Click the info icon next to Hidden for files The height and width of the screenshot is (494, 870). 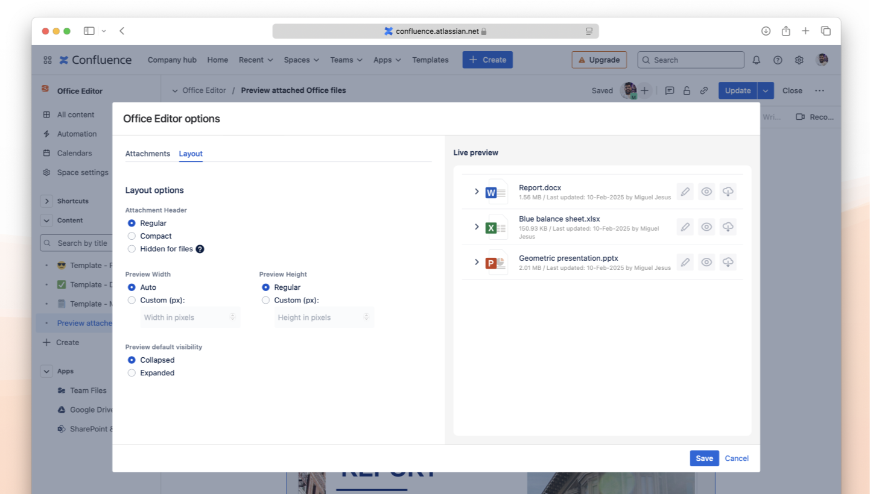point(200,249)
